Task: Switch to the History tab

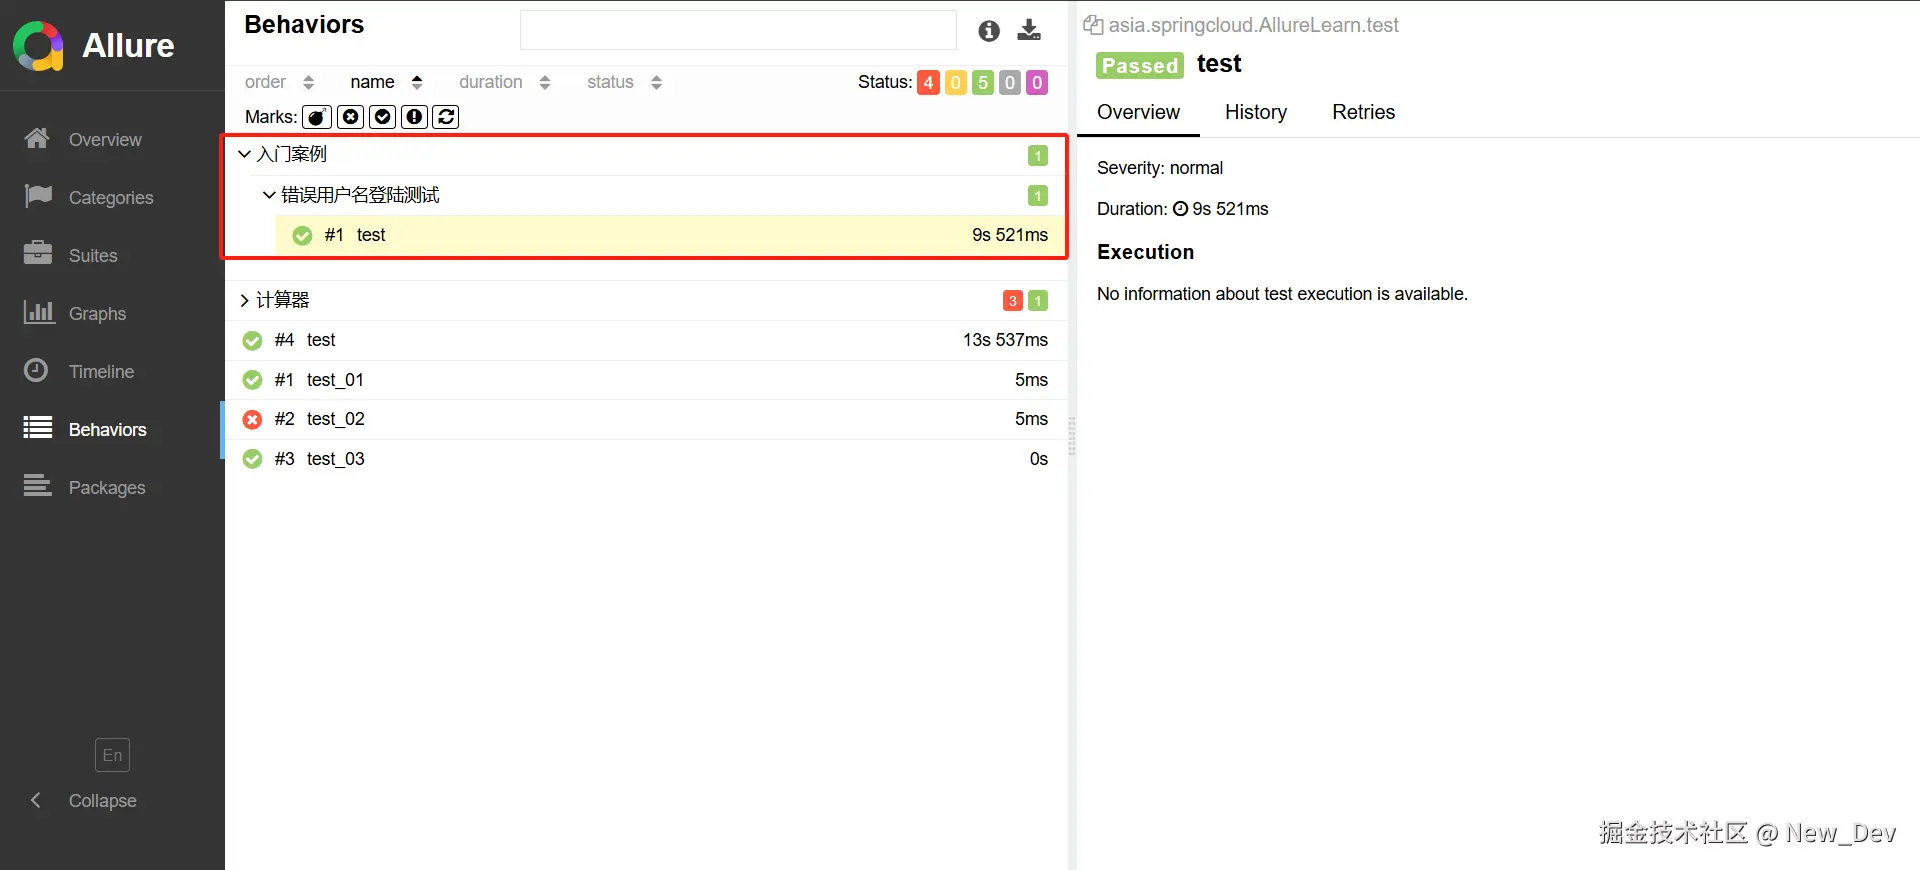Action: pyautogui.click(x=1256, y=112)
